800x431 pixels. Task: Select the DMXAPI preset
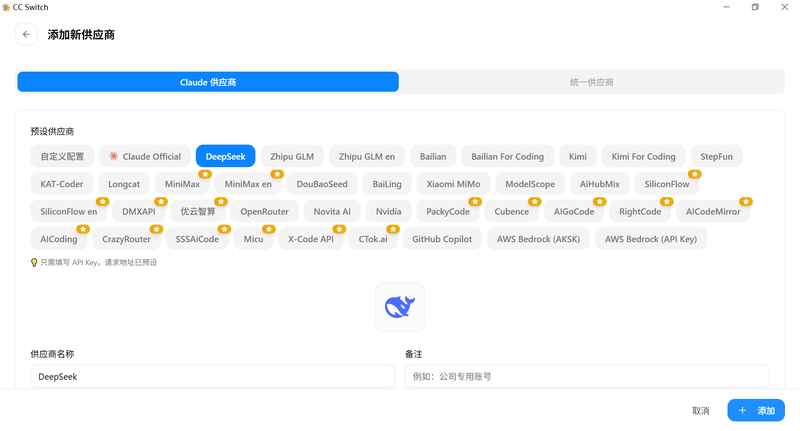click(139, 212)
